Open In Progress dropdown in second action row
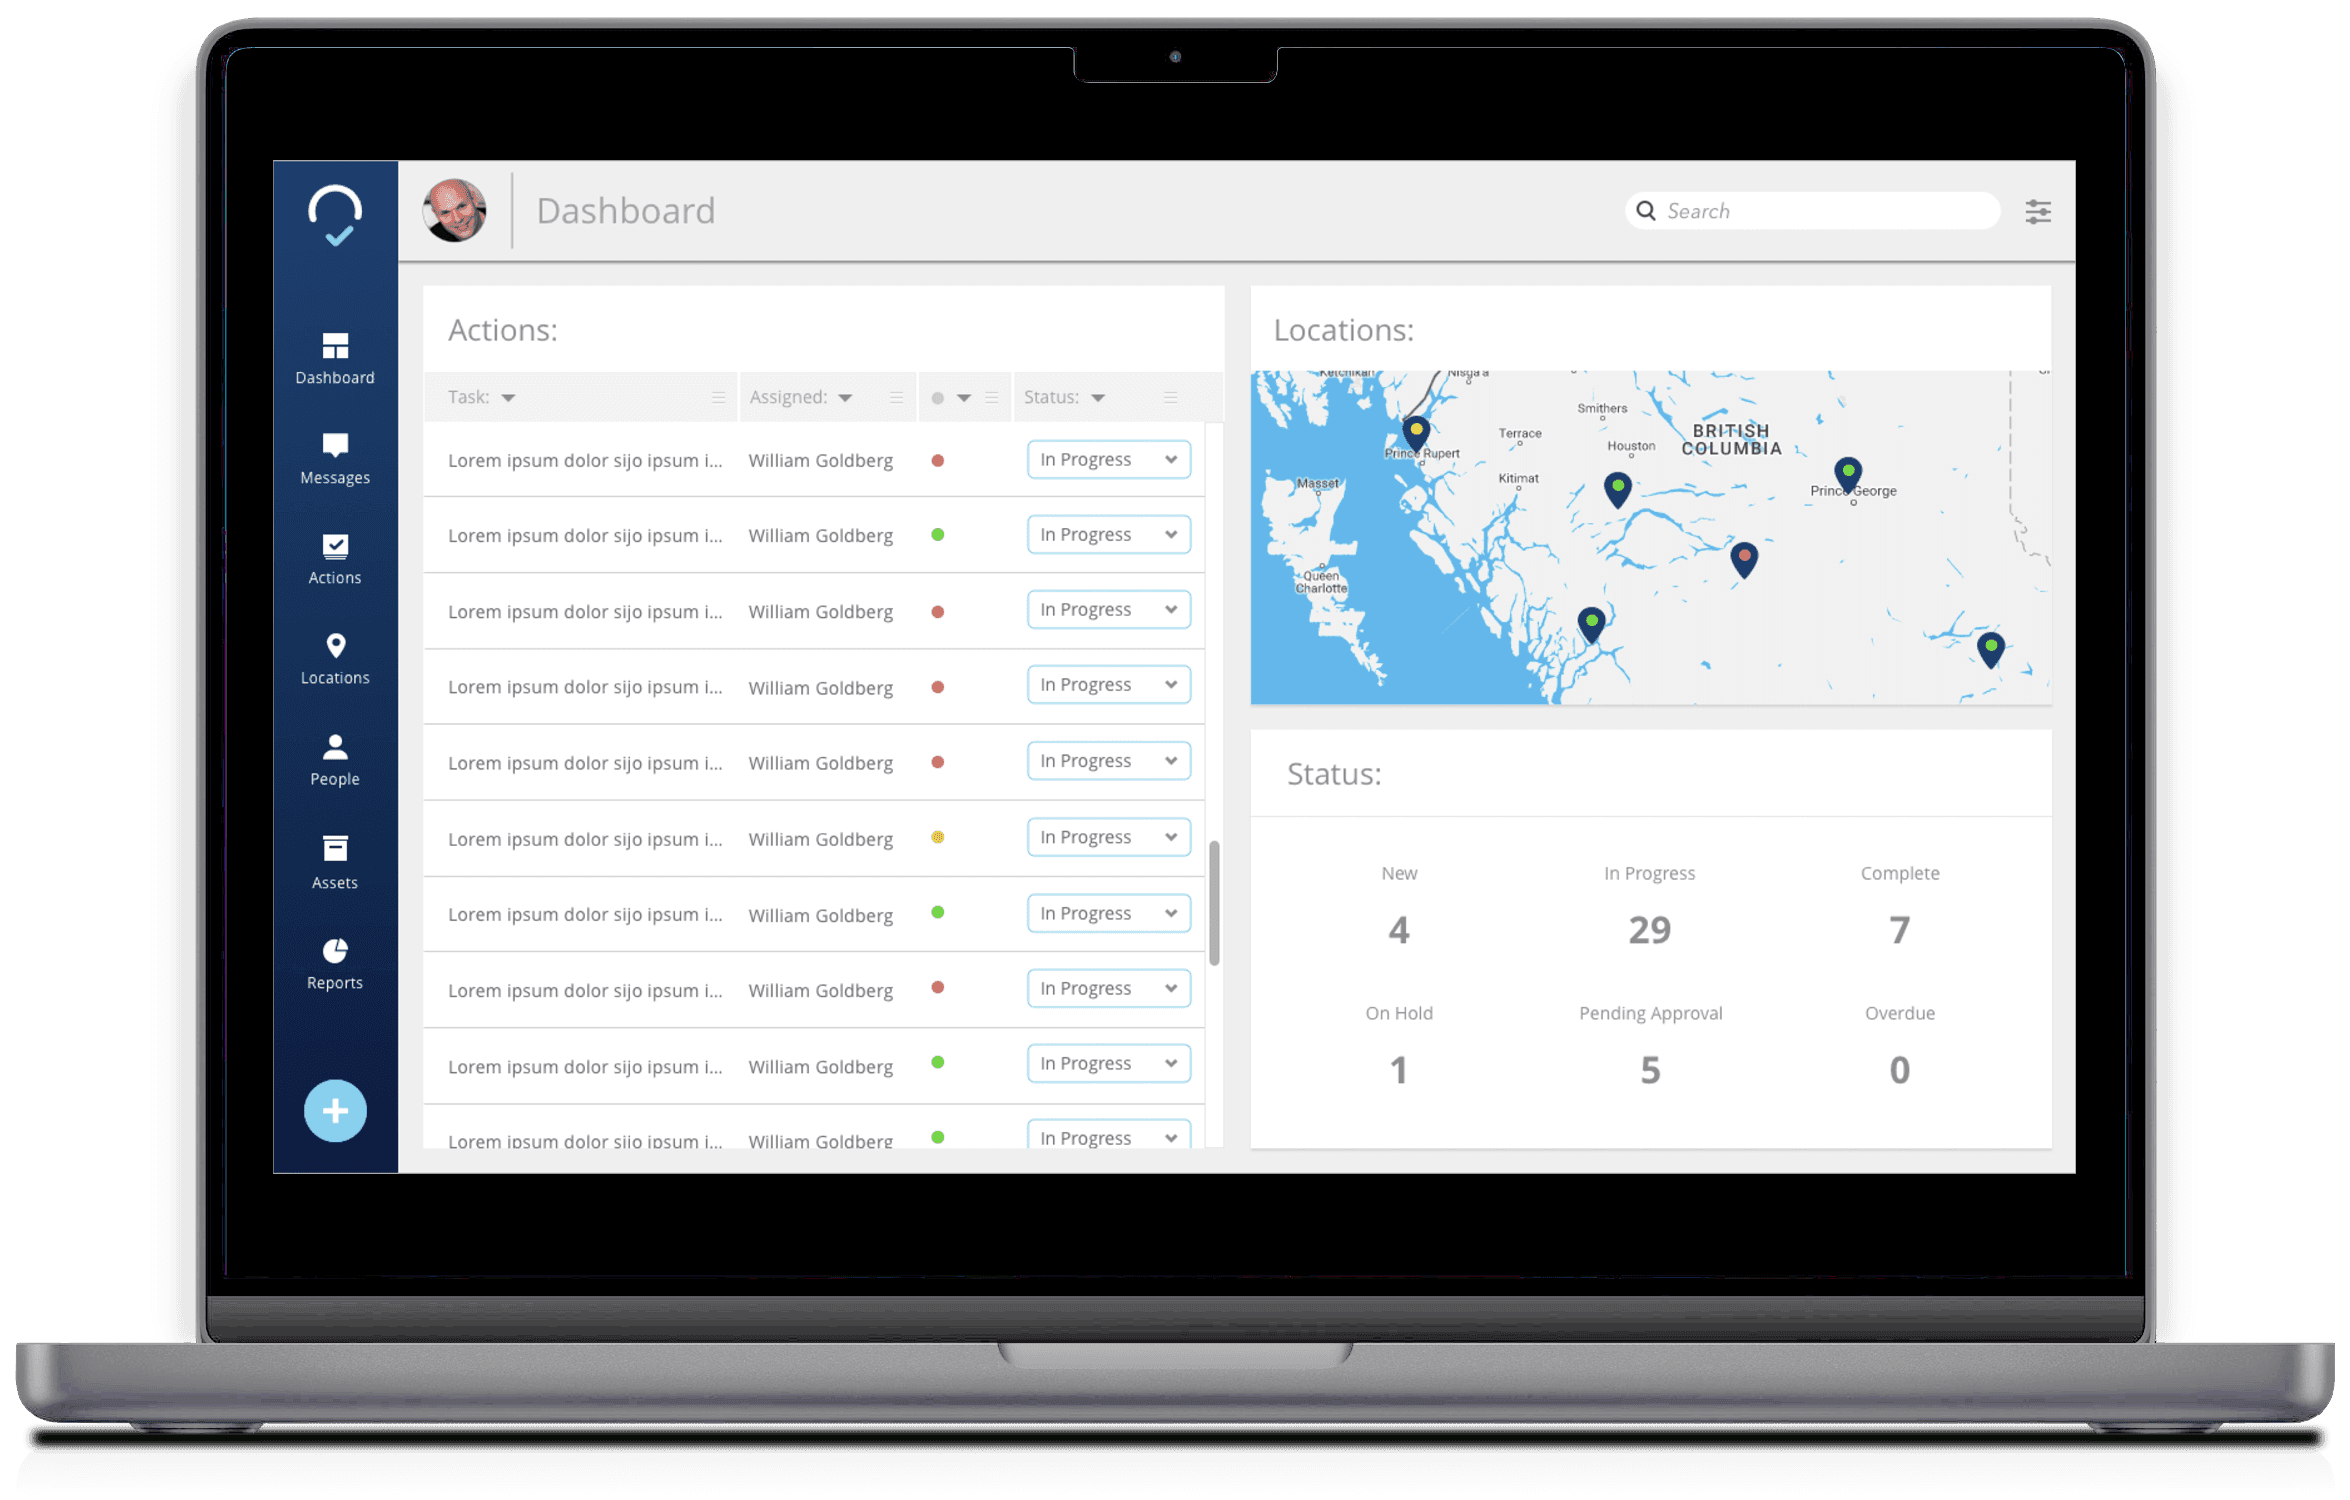 [x=1108, y=535]
